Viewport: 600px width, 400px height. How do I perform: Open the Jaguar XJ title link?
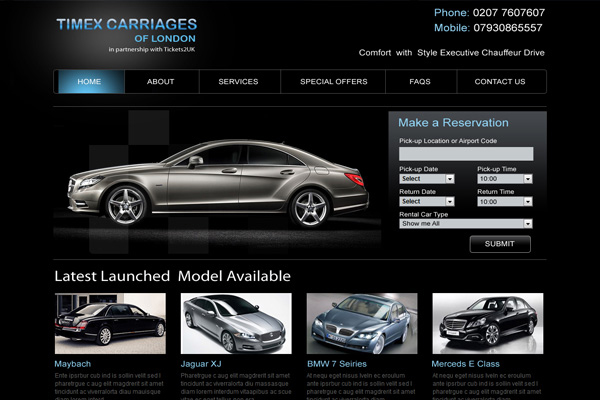click(x=201, y=364)
